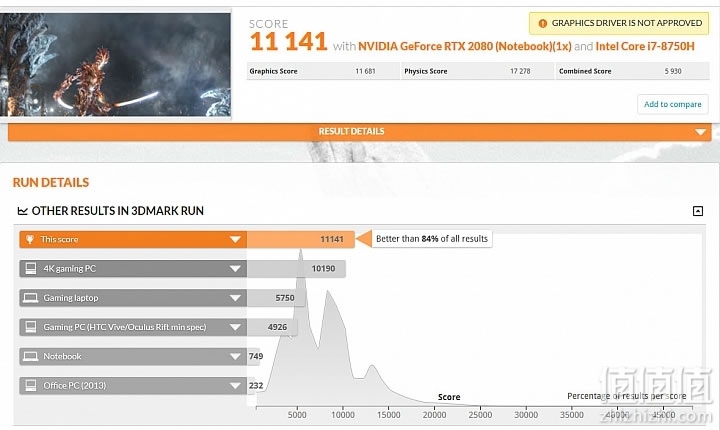Click the Graphics Score value 11 681
The height and width of the screenshot is (430, 720).
click(x=365, y=71)
